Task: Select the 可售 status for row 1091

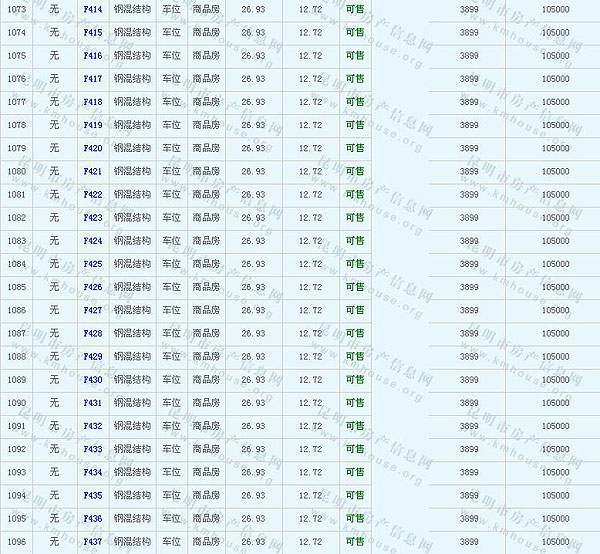Action: pos(354,426)
